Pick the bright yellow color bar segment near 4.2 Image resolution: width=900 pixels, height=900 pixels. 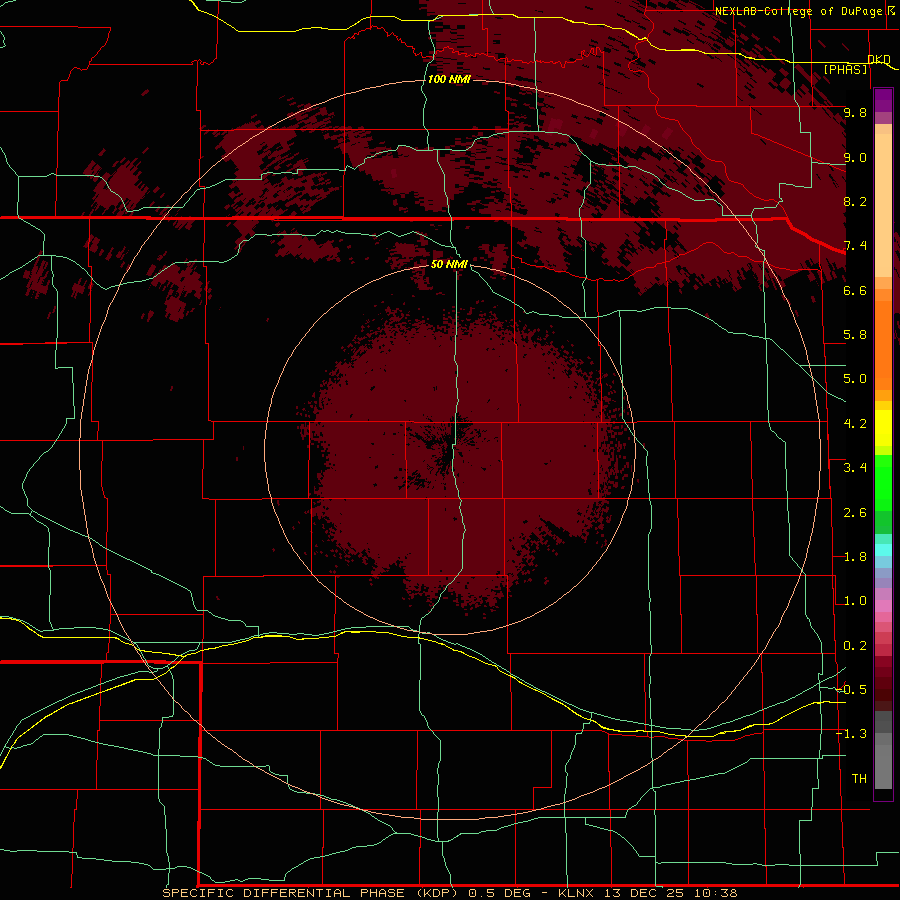[x=883, y=428]
